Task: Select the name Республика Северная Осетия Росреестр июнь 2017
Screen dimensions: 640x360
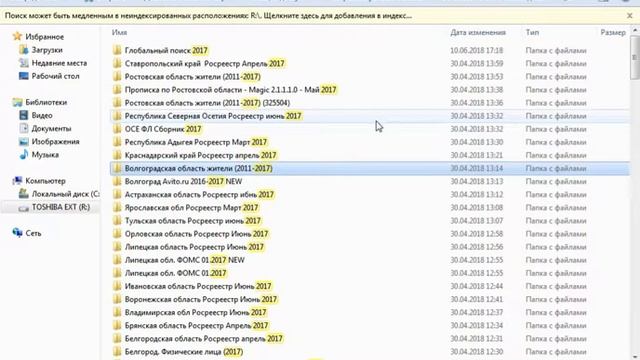Action: click(213, 116)
